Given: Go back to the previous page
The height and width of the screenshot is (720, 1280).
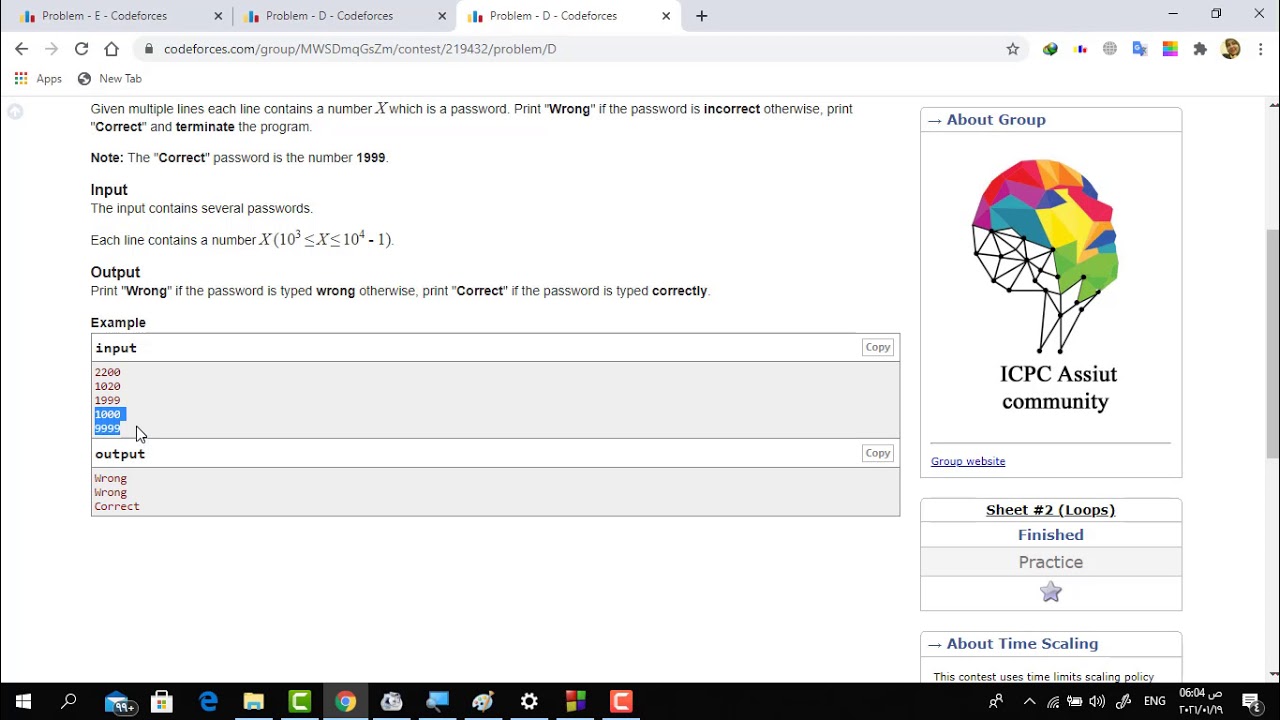Looking at the screenshot, I should pyautogui.click(x=21, y=48).
